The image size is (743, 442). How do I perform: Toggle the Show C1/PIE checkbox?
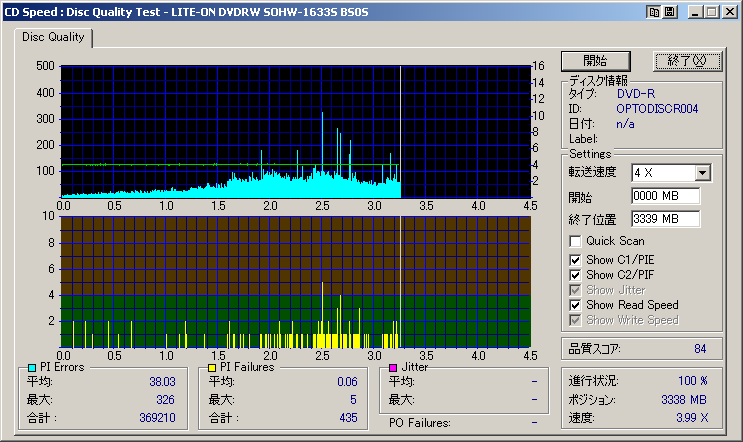point(575,260)
